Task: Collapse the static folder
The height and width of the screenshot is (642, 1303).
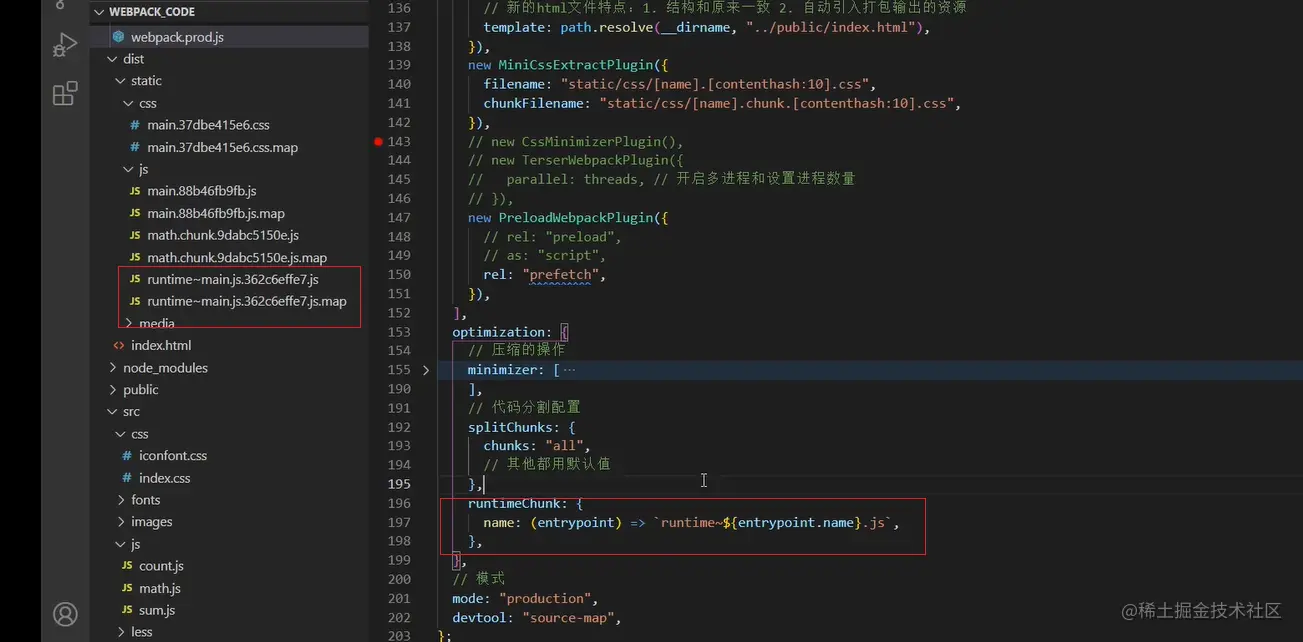Action: pos(120,81)
